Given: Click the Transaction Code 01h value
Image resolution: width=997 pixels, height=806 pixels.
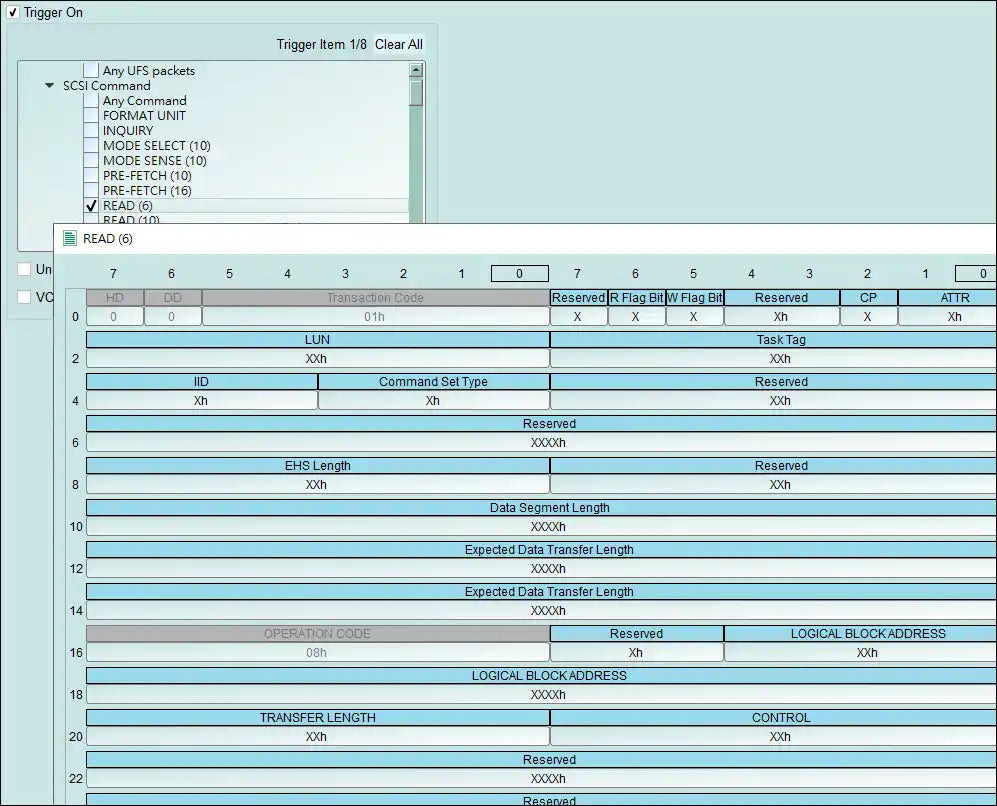Looking at the screenshot, I should 375,317.
